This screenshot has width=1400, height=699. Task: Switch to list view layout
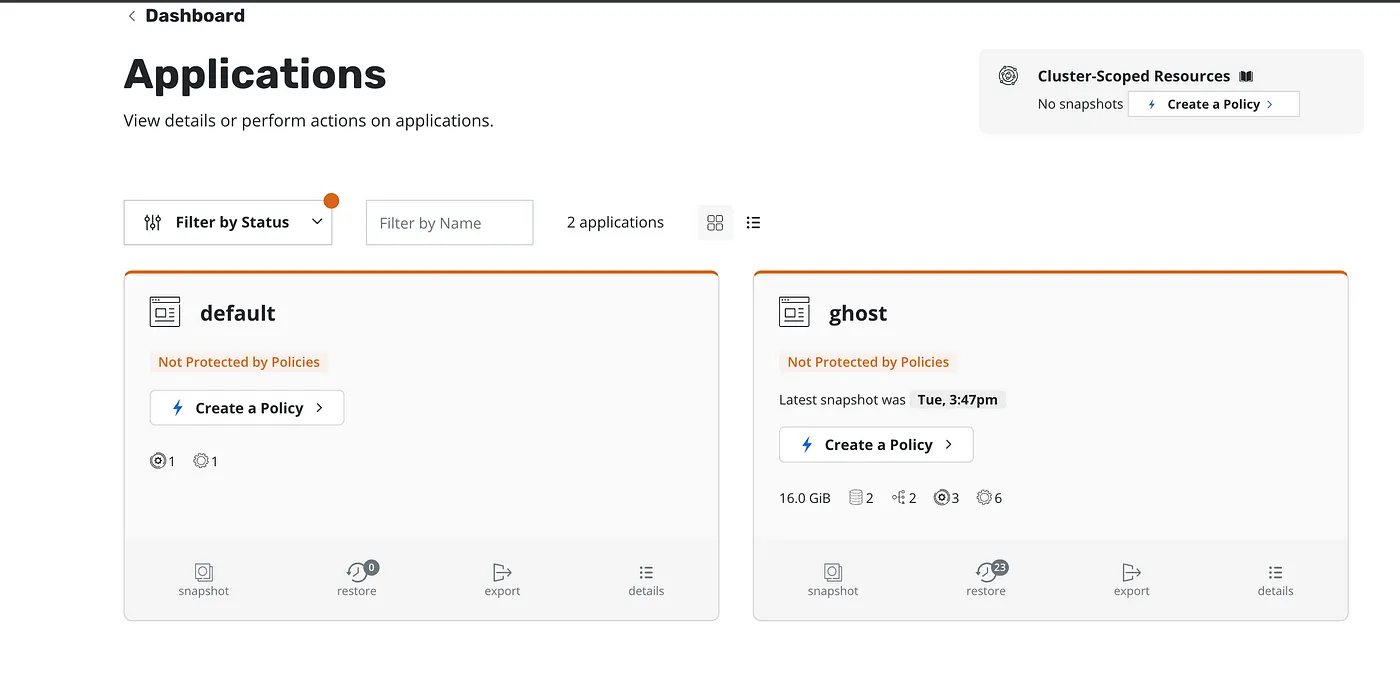tap(754, 223)
